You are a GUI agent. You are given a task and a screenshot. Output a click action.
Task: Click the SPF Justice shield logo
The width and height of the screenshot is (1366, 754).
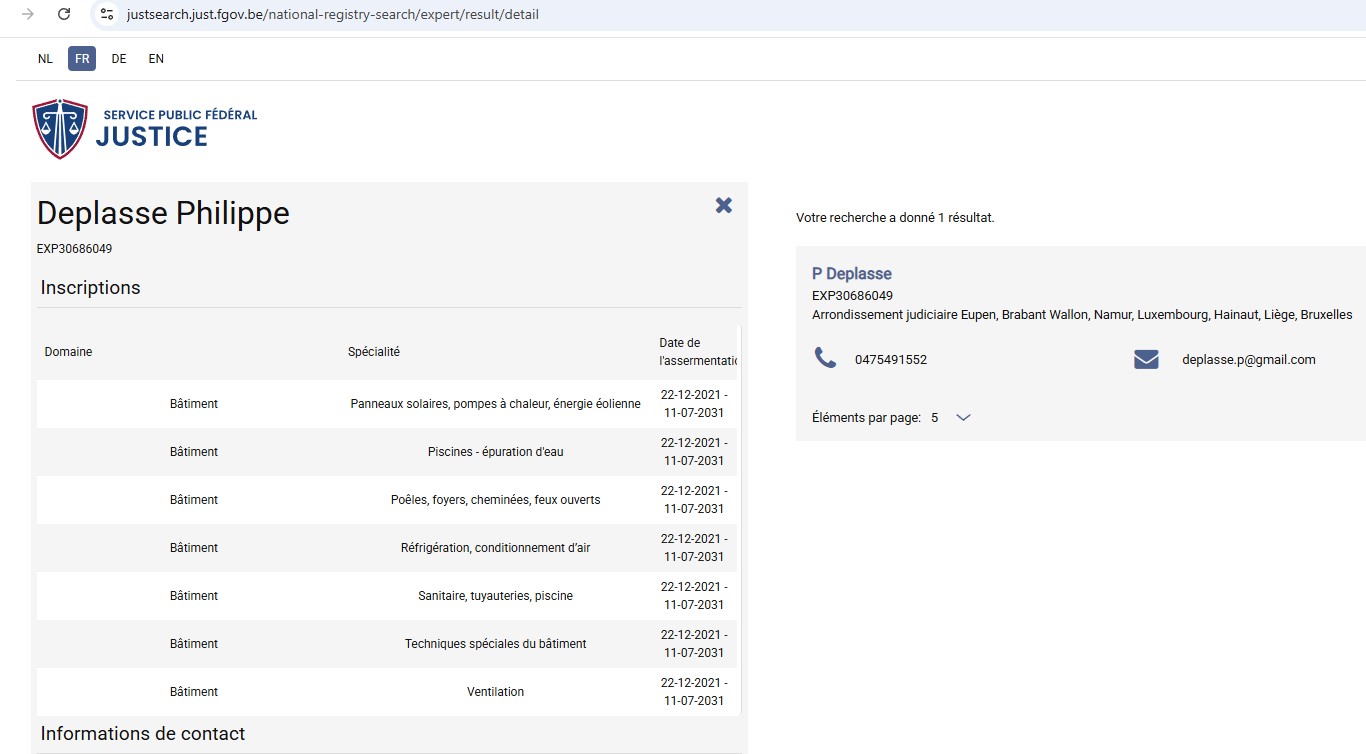60,129
